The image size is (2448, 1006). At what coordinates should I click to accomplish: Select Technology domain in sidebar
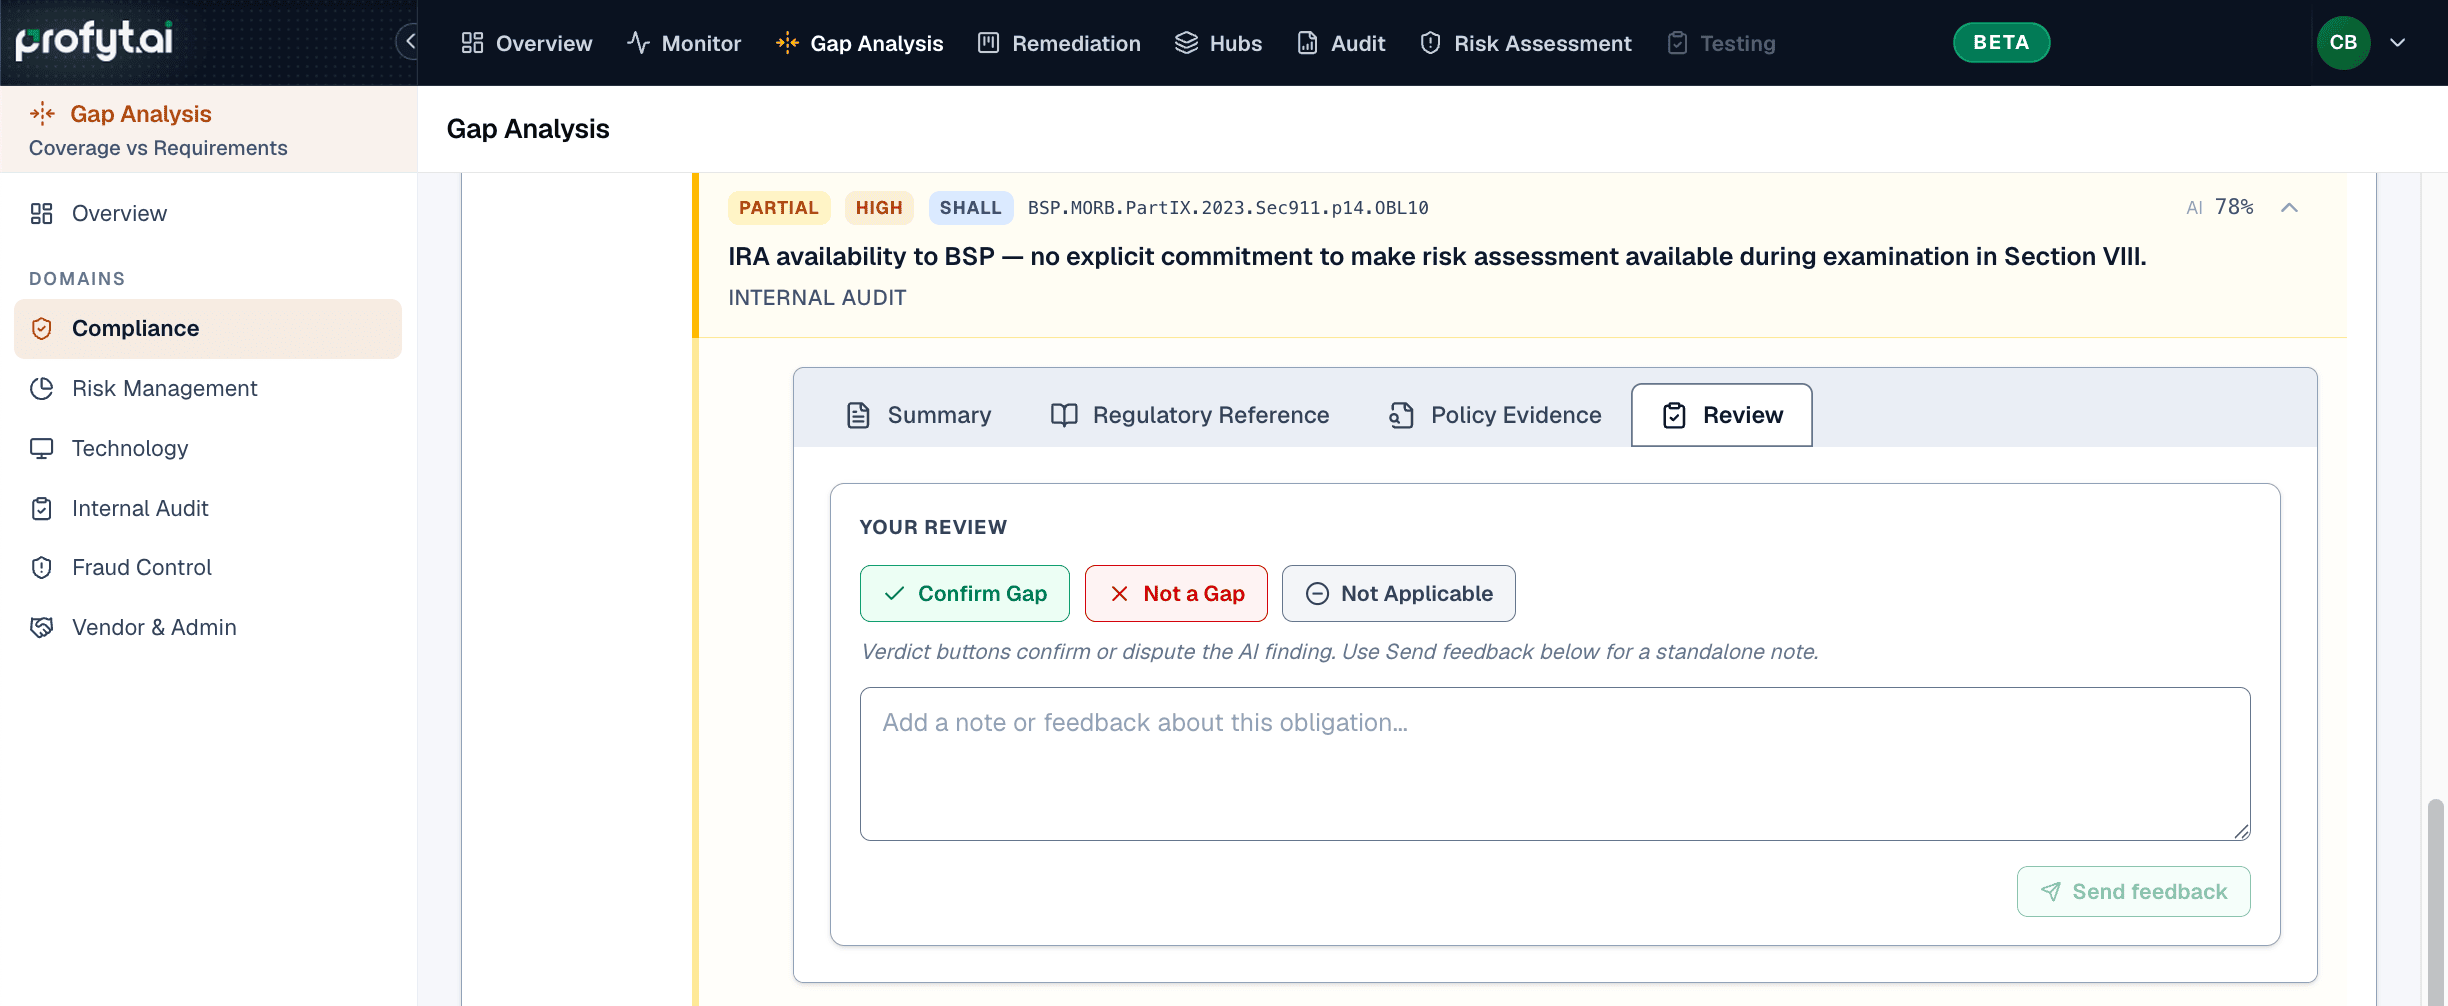coord(208,449)
